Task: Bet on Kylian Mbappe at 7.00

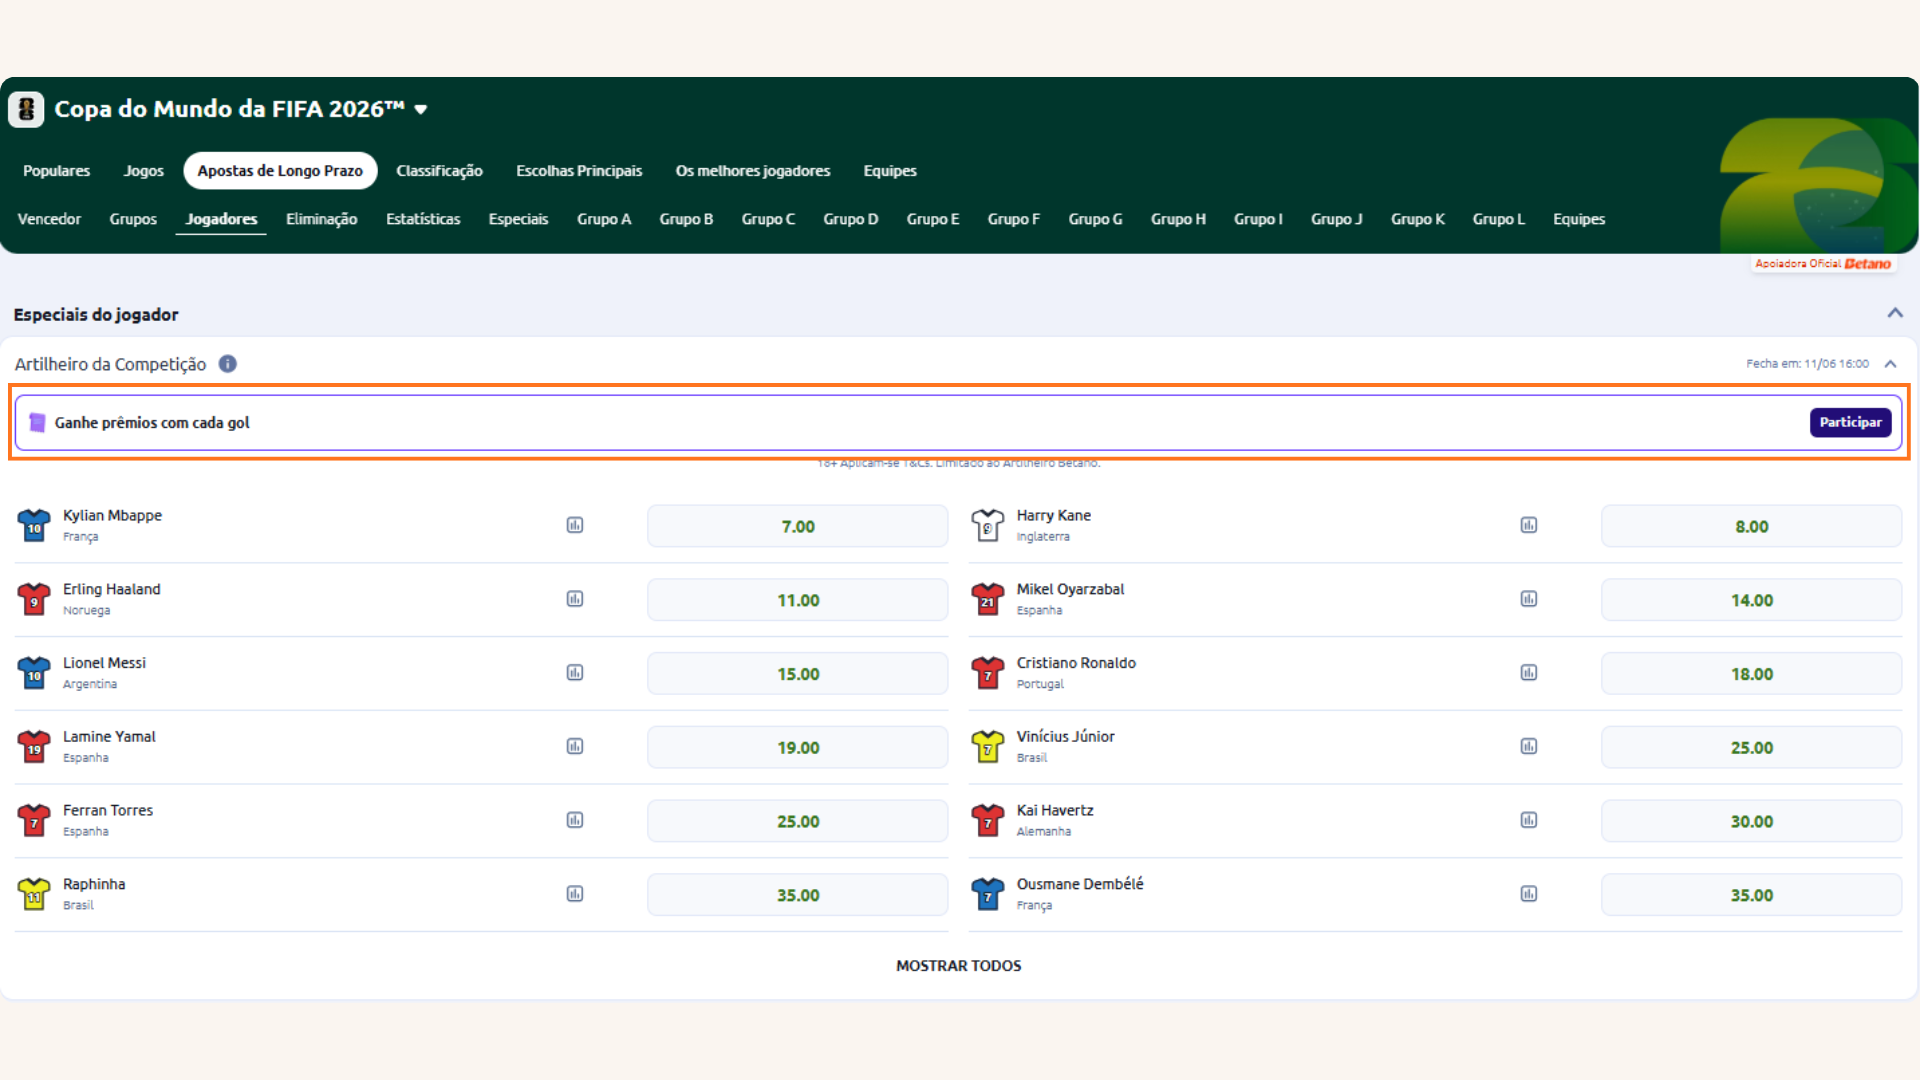Action: click(x=798, y=526)
